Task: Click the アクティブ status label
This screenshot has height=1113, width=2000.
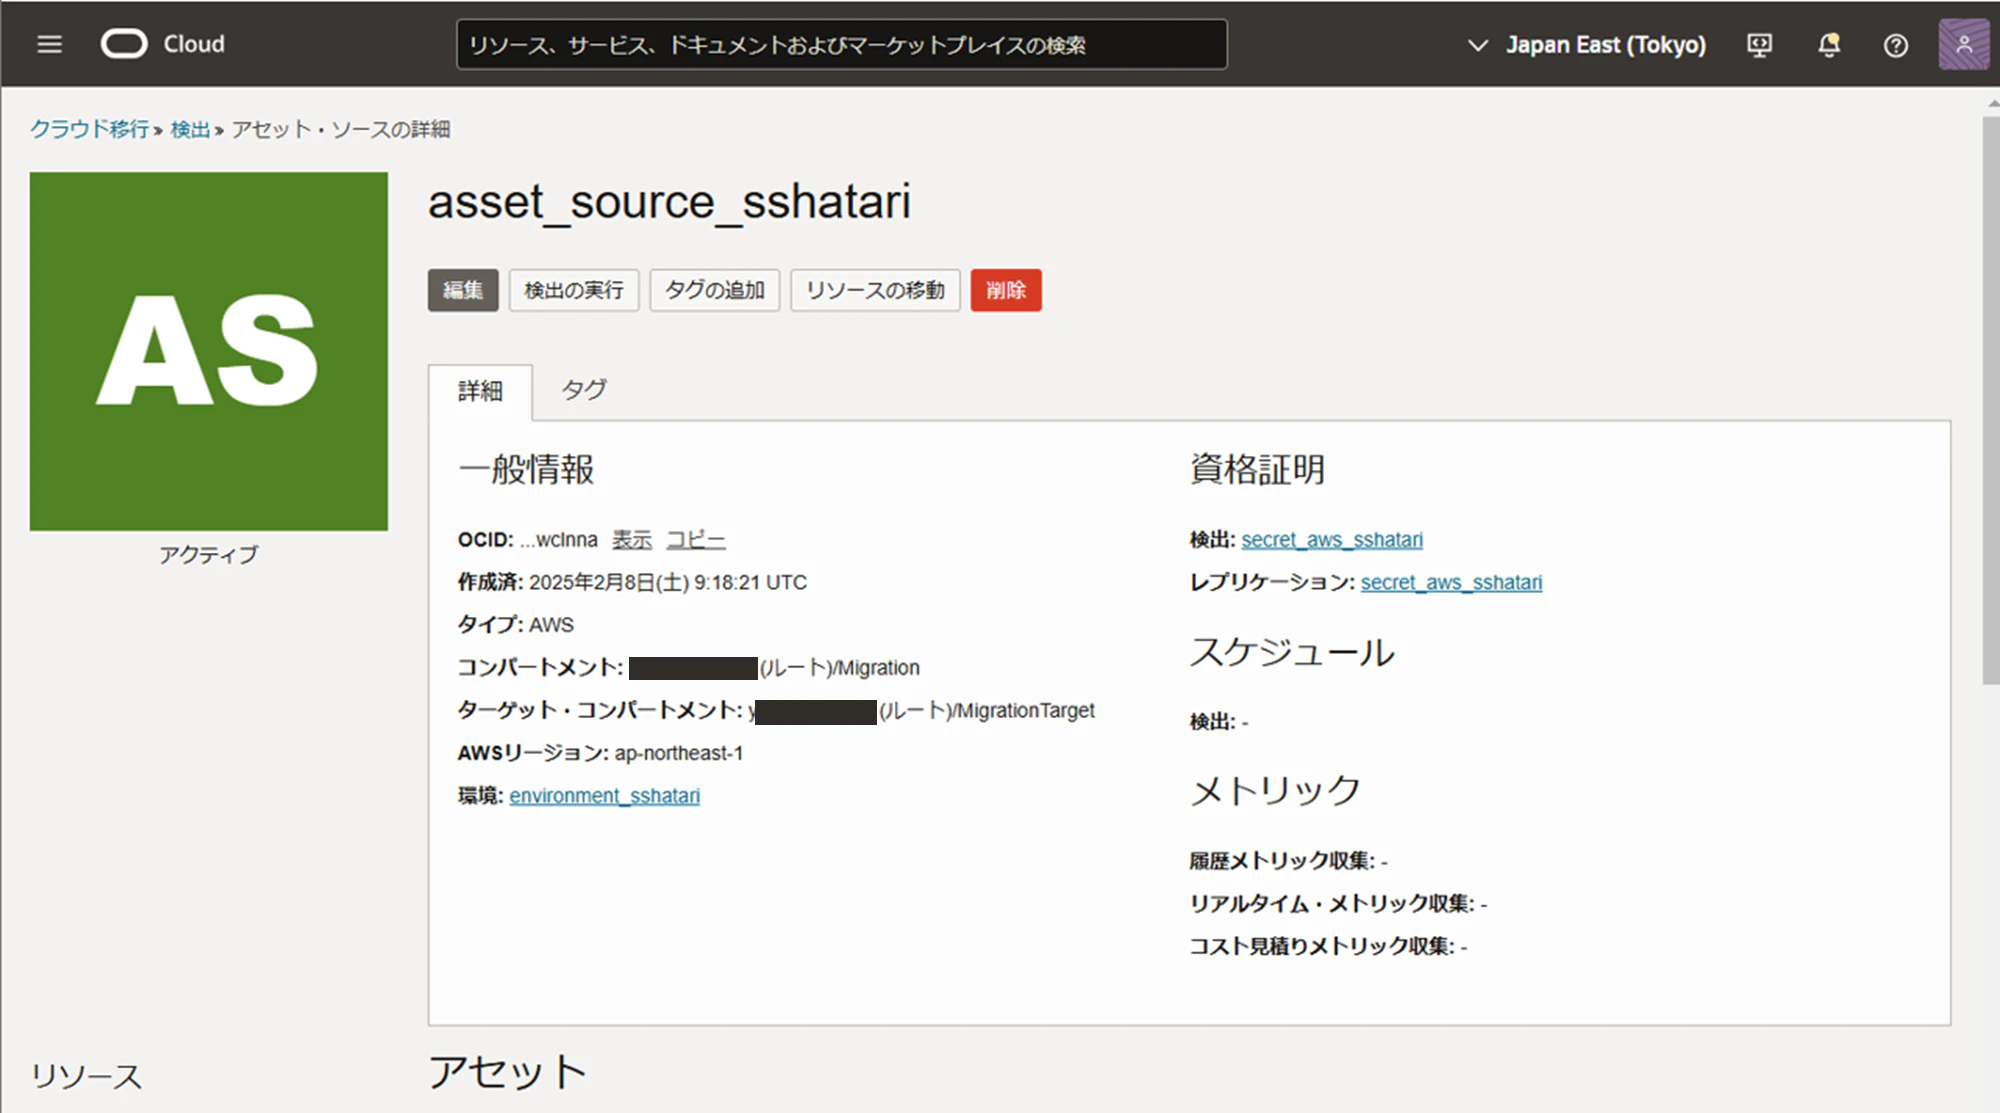Action: [209, 555]
